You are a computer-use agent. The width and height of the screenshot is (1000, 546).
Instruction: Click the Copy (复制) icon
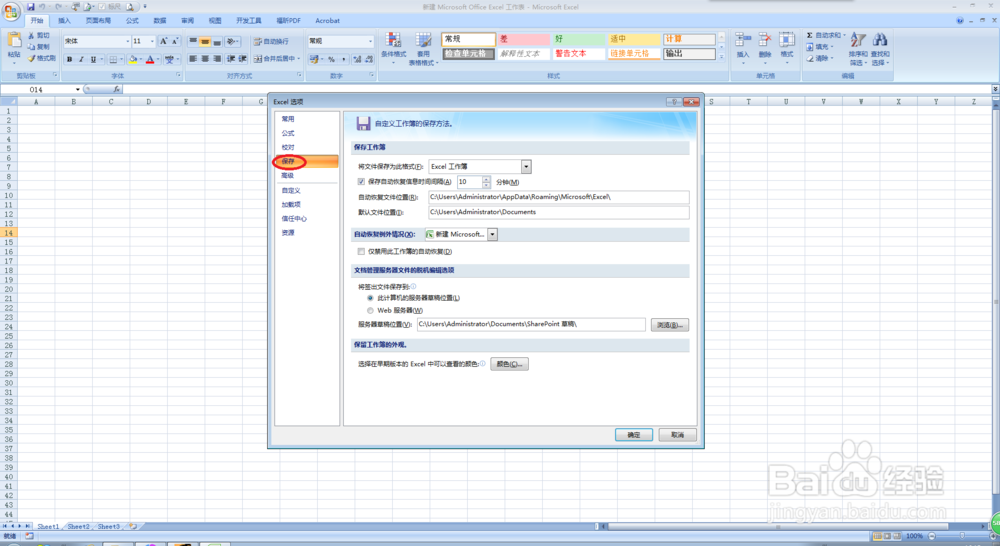[31, 47]
